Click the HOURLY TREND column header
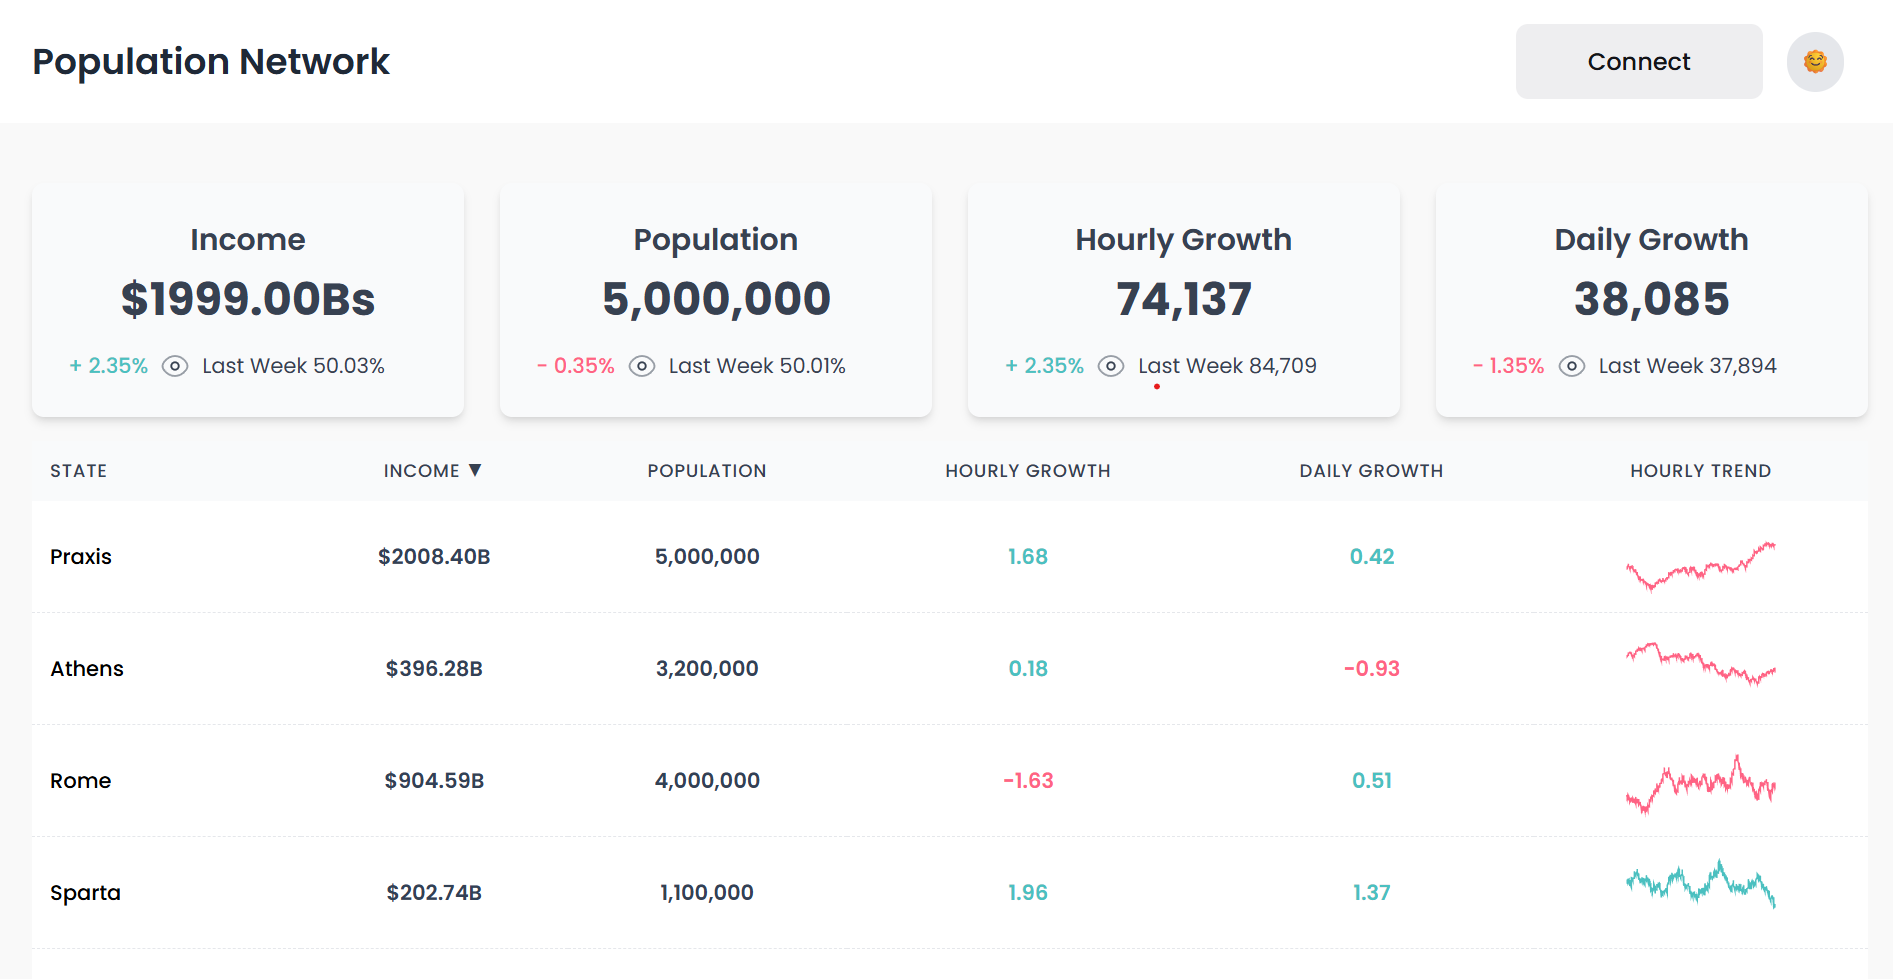Screen dimensions: 1893x979 point(1700,471)
